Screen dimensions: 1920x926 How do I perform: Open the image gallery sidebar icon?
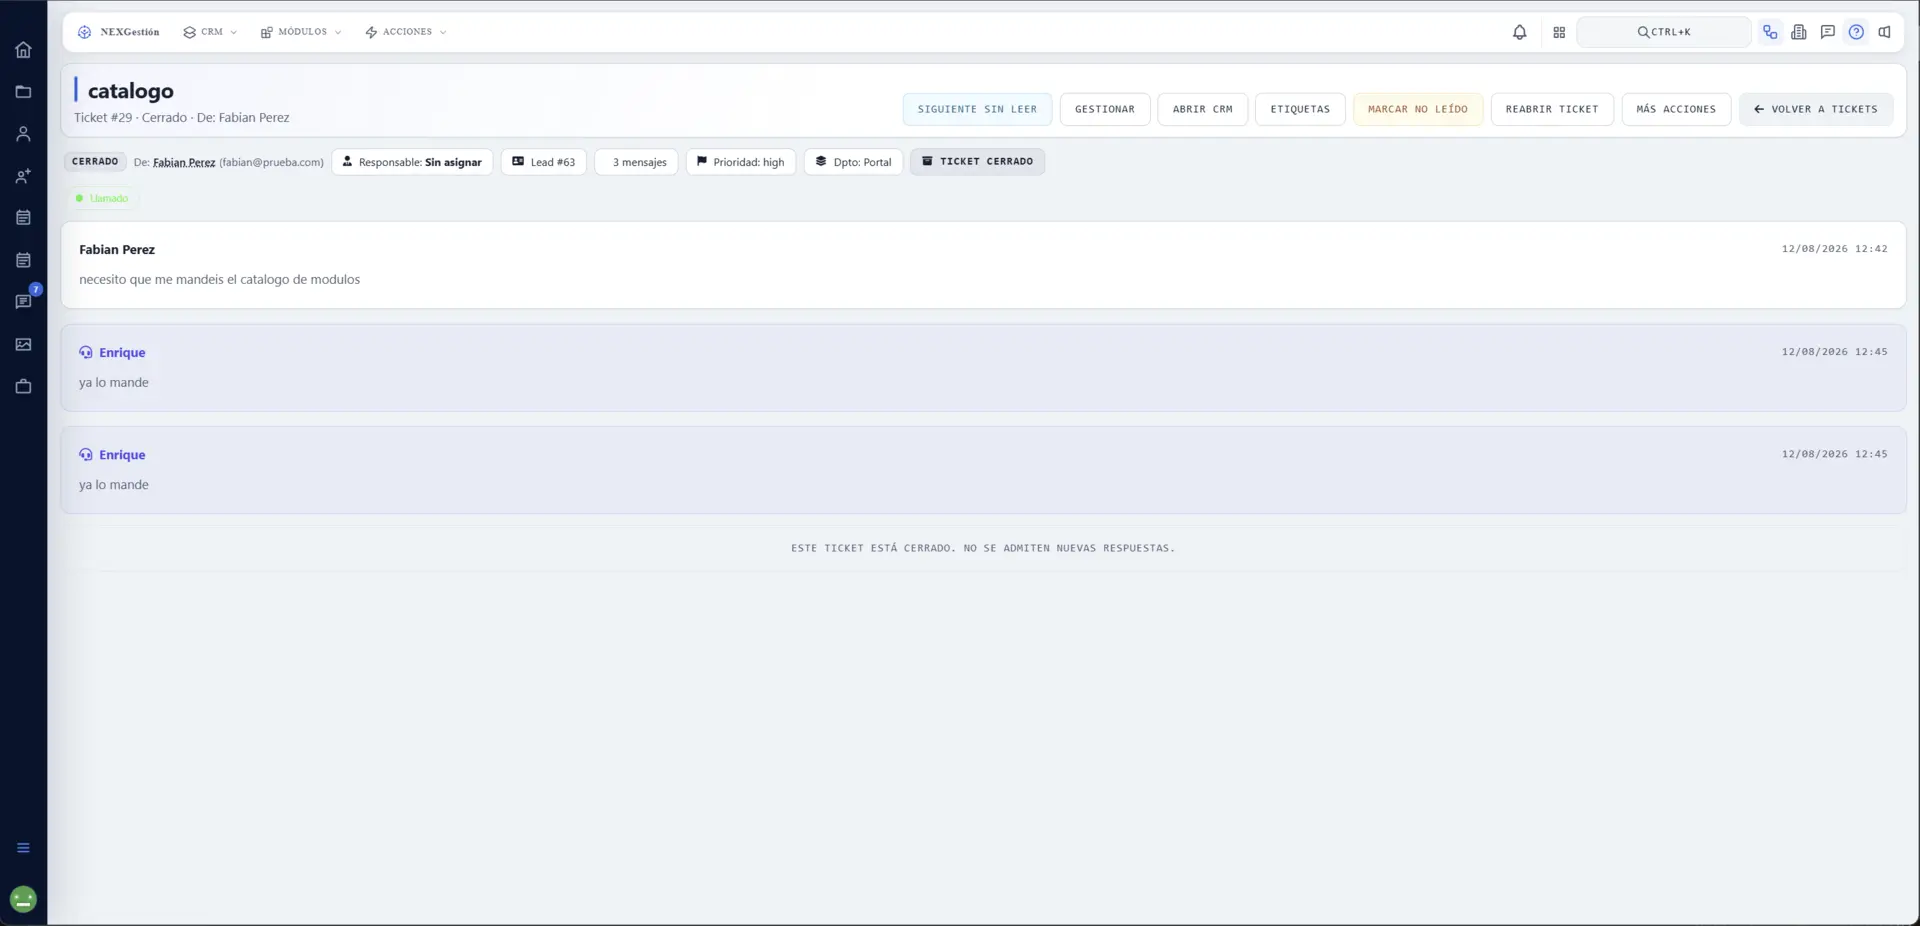(x=23, y=344)
